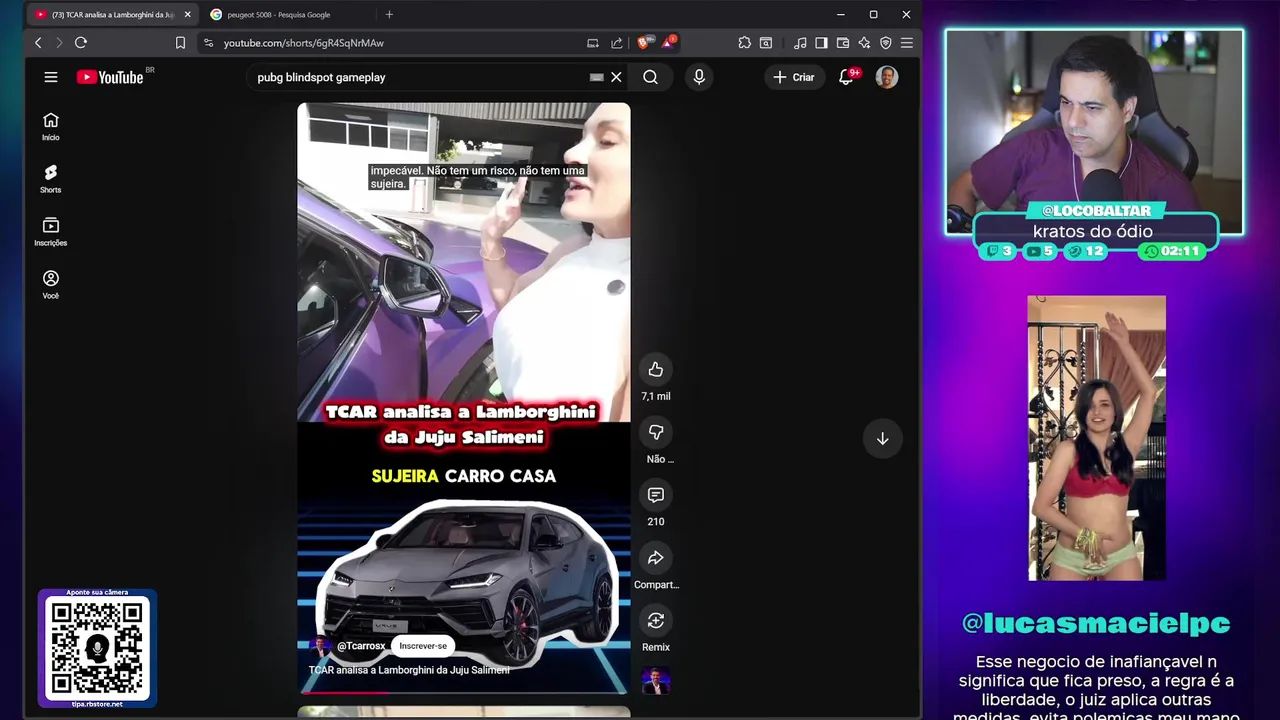Click the short's audio thumbnail below Remix
This screenshot has height=720, width=1280.
pos(656,681)
